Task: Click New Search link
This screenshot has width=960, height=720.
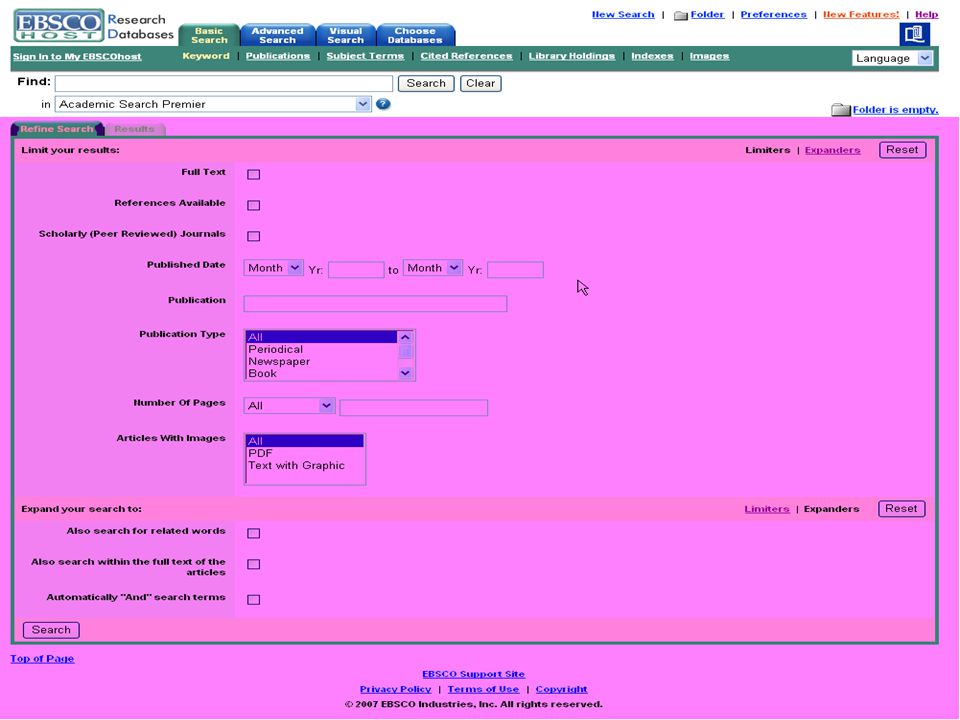Action: 623,14
